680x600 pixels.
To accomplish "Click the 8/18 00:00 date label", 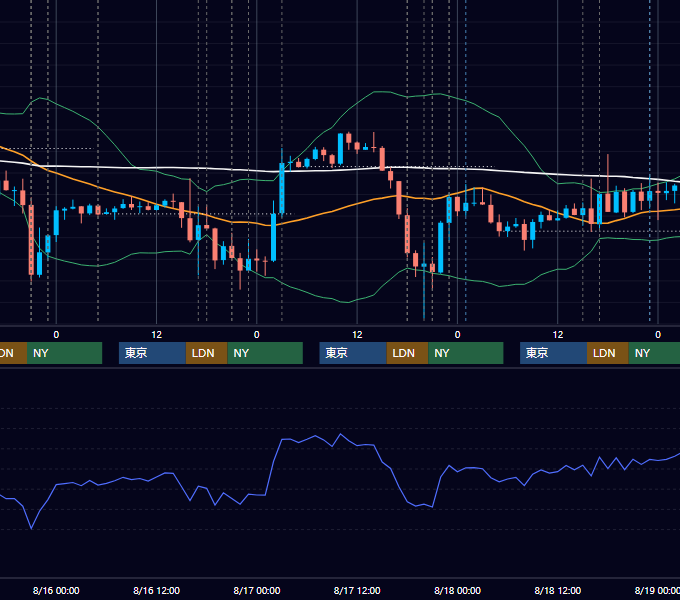I will 457,590.
